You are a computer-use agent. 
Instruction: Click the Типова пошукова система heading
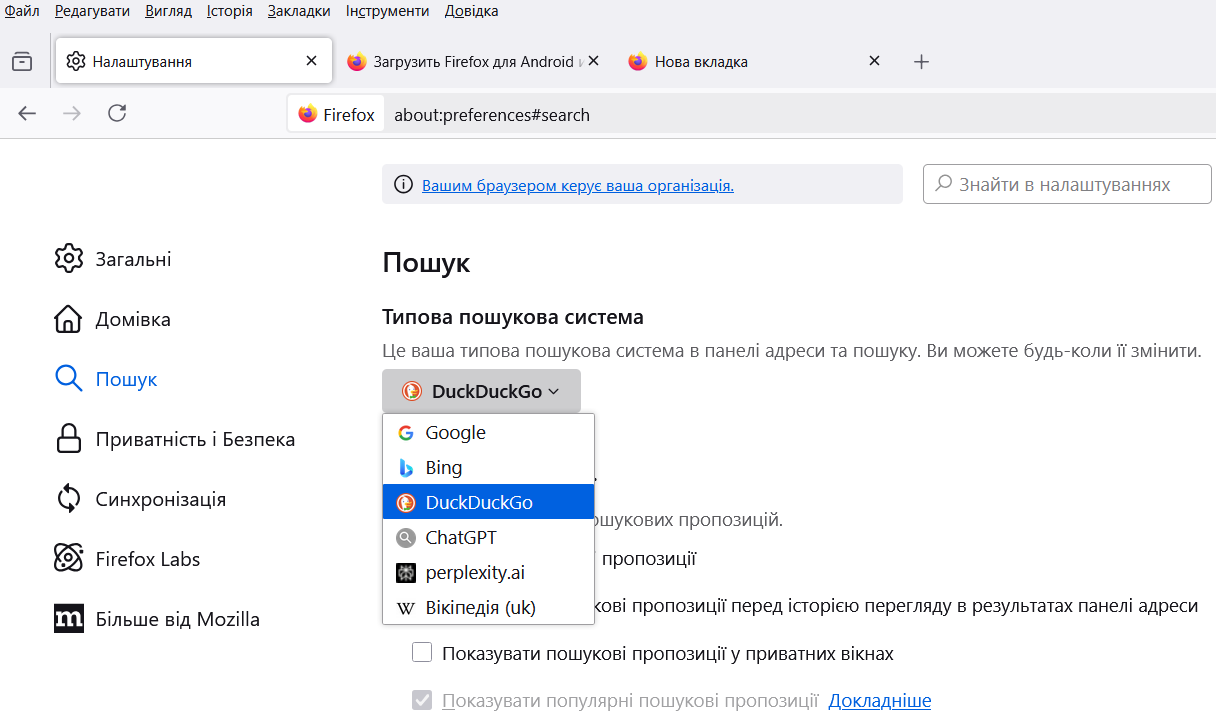coord(513,317)
